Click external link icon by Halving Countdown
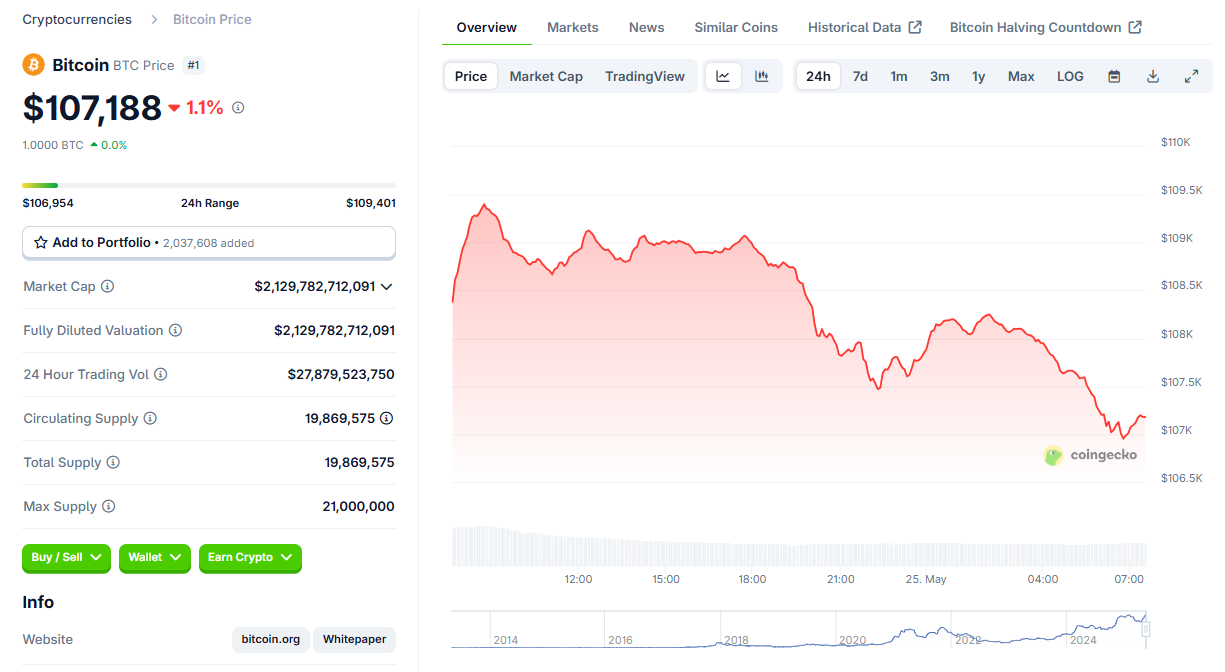1225x672 pixels. click(1135, 27)
